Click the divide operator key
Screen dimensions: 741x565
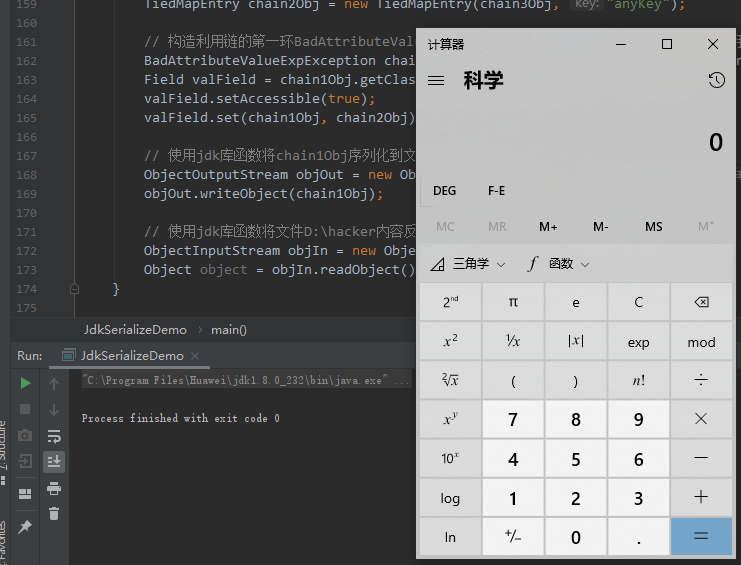(x=701, y=380)
